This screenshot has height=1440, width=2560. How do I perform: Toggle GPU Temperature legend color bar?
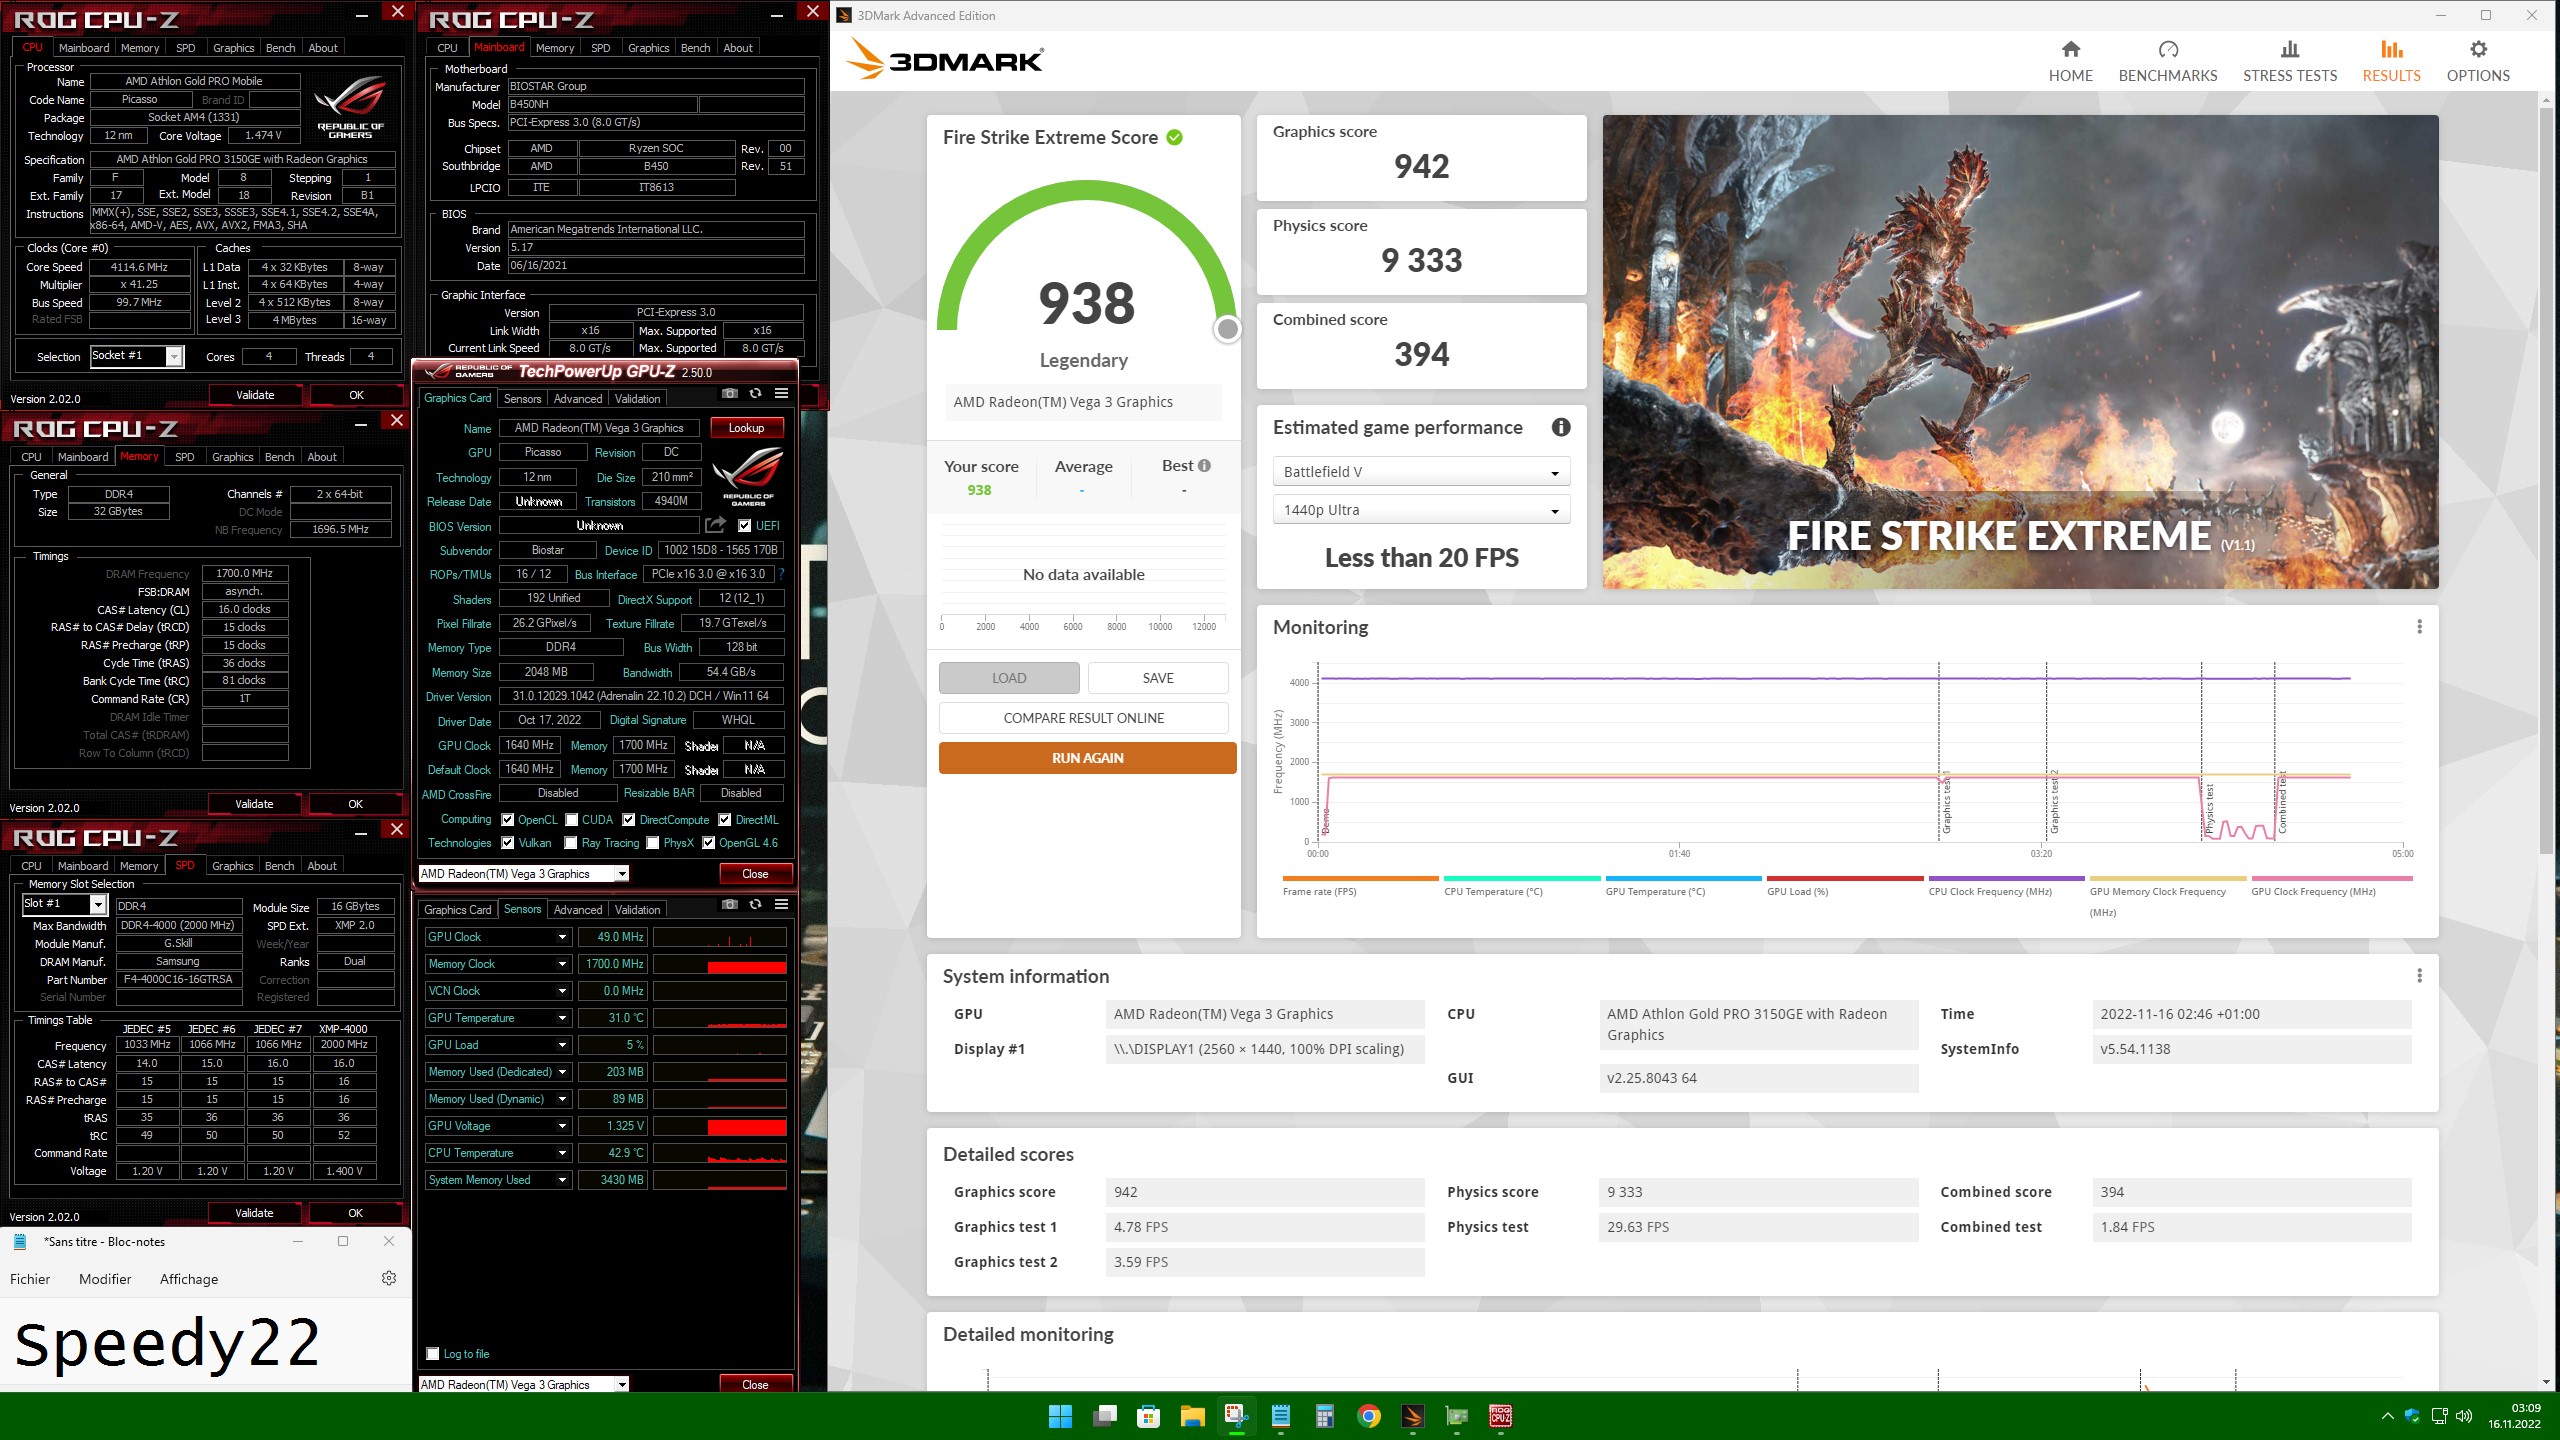click(1683, 879)
